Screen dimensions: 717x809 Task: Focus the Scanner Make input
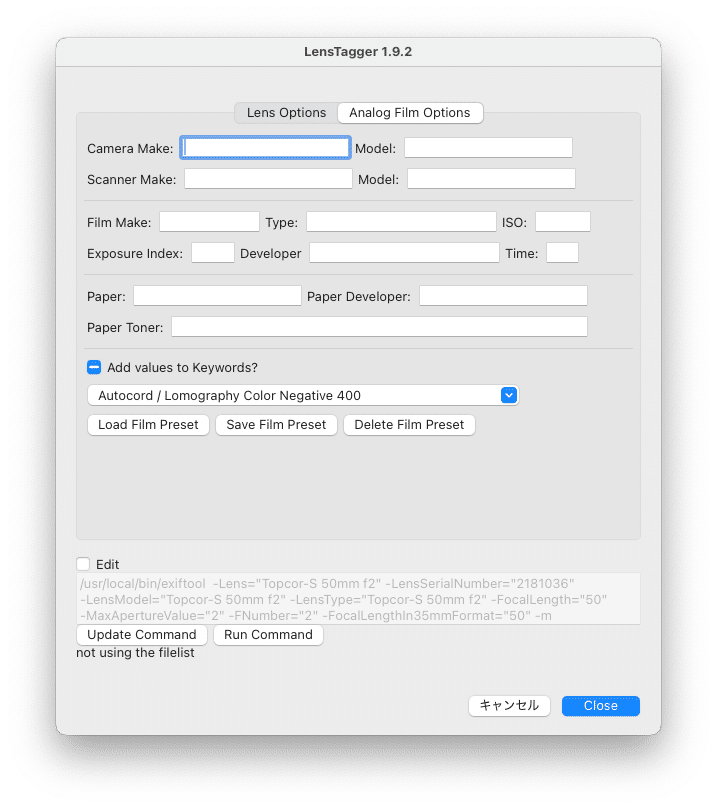267,178
